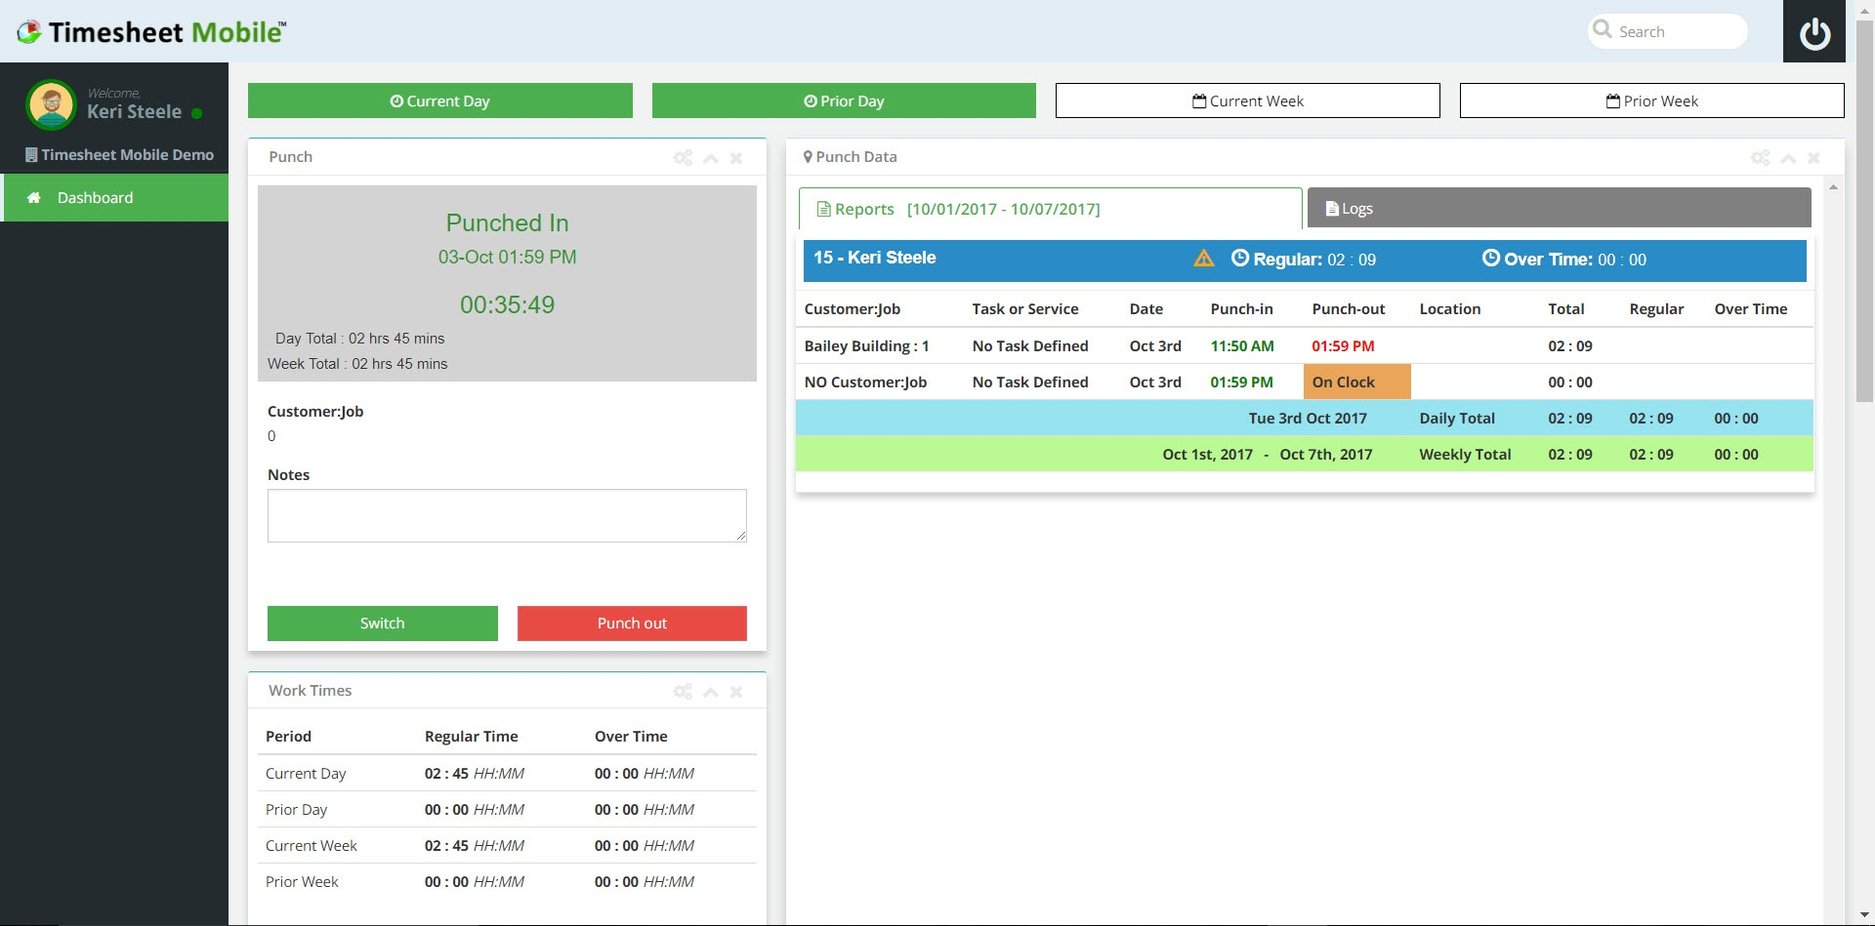The width and height of the screenshot is (1875, 926).
Task: Close the Punch panel with X
Action: coord(736,158)
